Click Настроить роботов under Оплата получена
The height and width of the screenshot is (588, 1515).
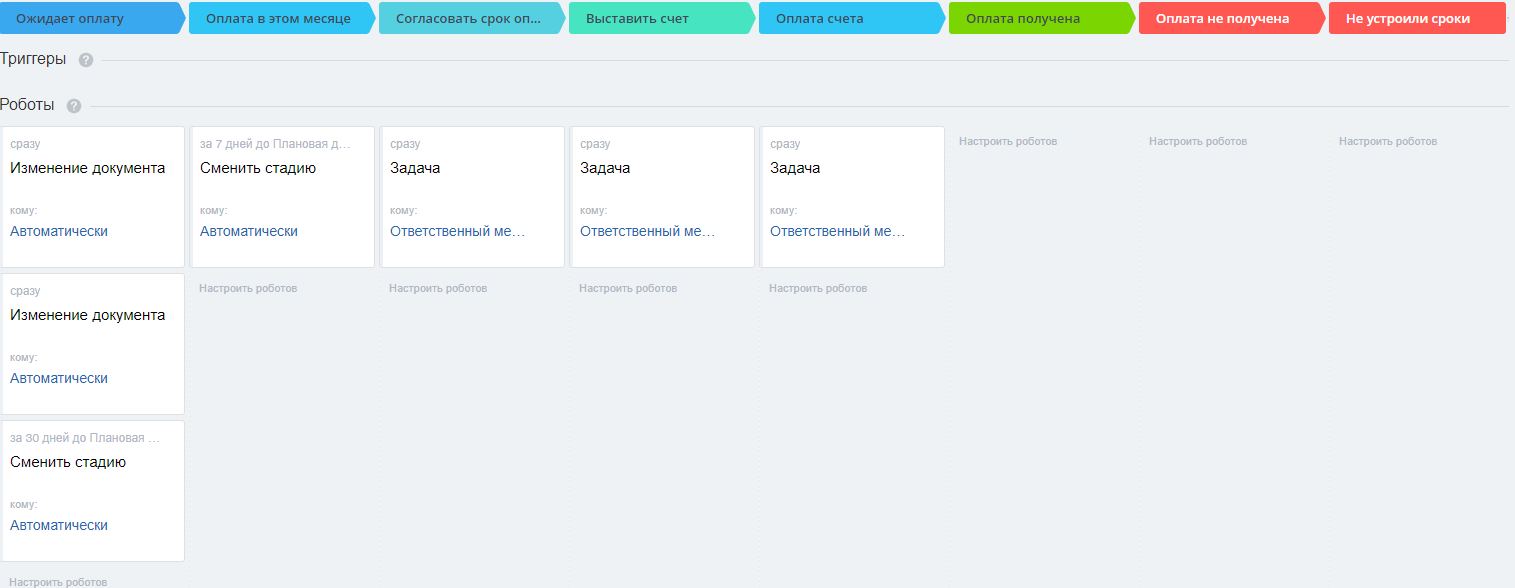coord(1008,141)
